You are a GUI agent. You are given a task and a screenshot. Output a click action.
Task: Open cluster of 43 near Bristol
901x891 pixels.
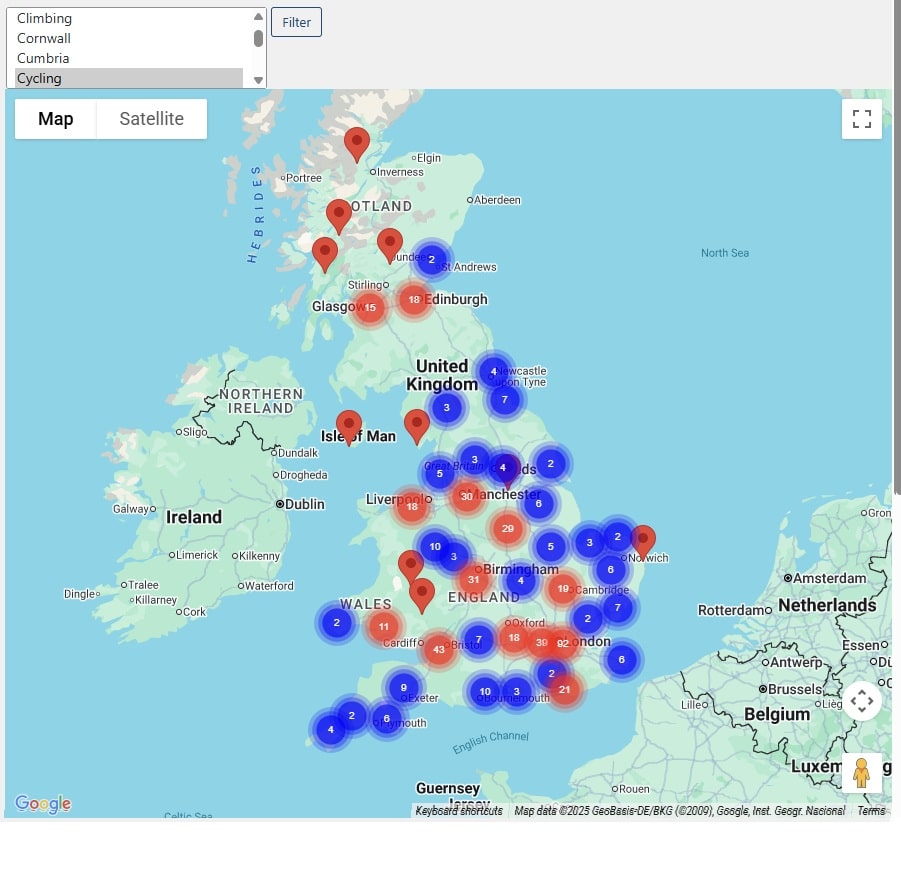tap(438, 649)
